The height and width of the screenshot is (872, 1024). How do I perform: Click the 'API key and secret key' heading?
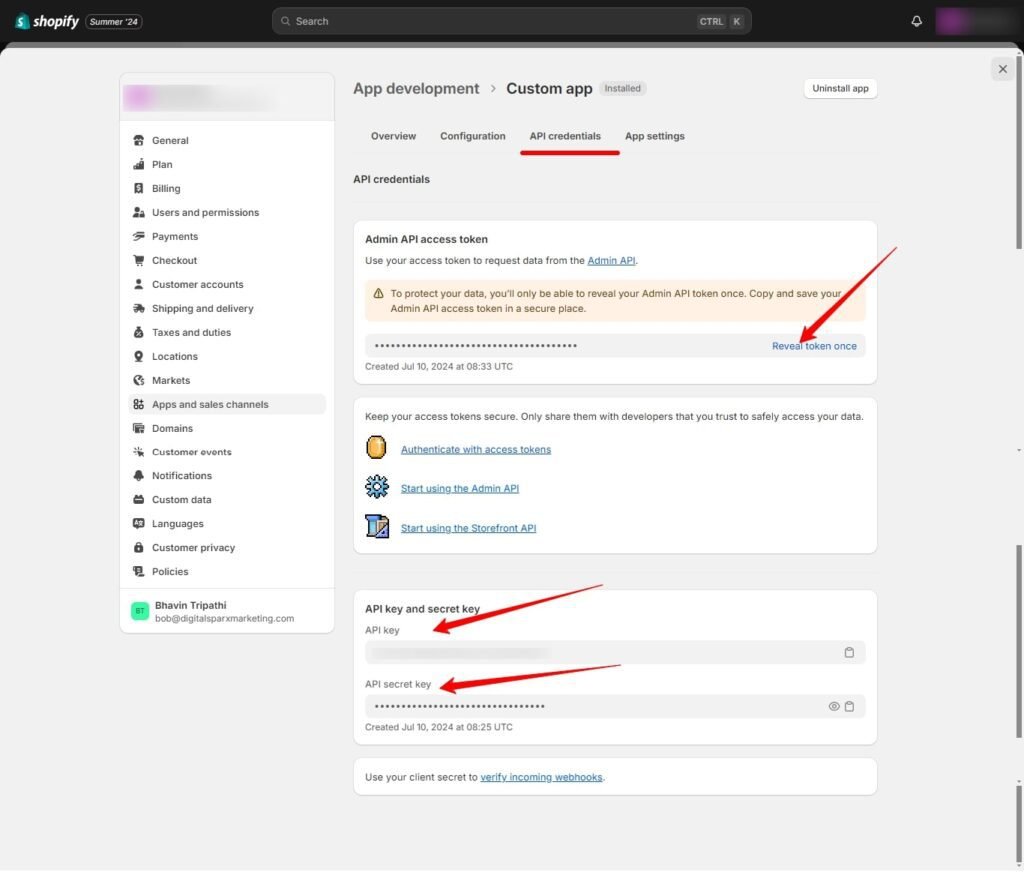(423, 609)
